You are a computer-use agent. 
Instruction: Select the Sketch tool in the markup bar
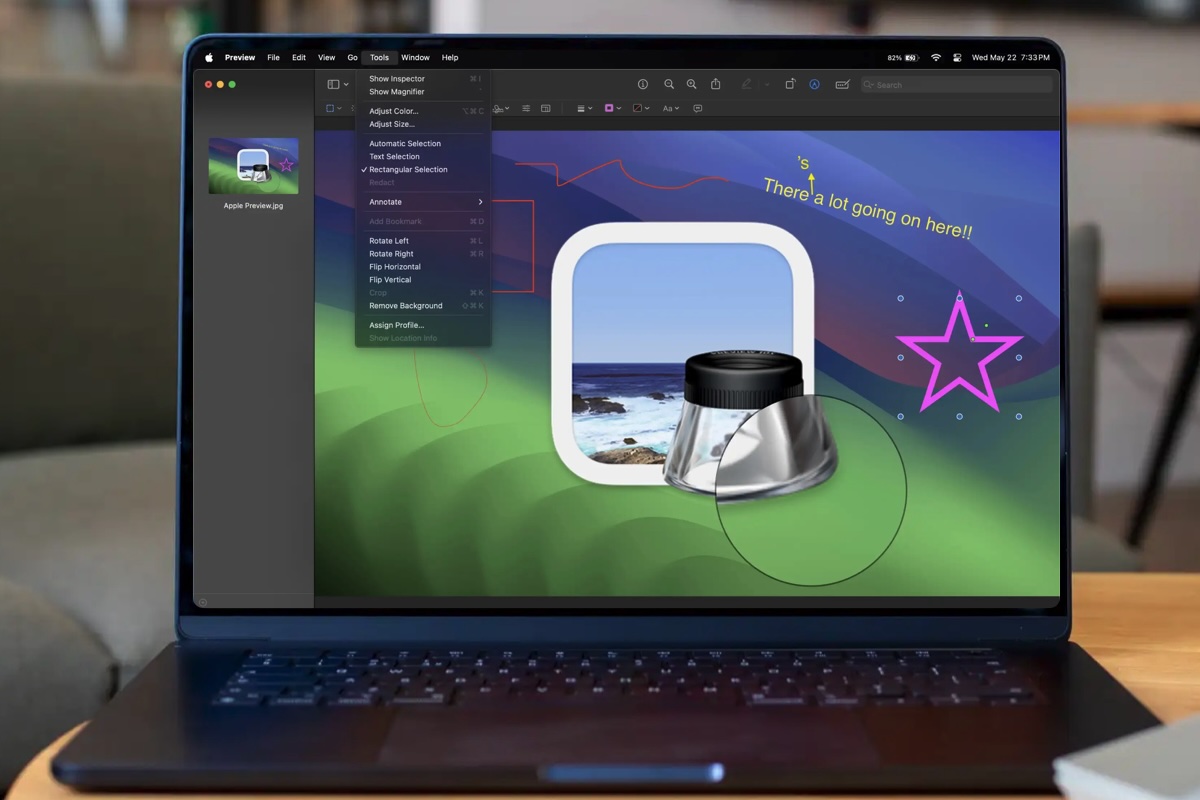click(498, 108)
